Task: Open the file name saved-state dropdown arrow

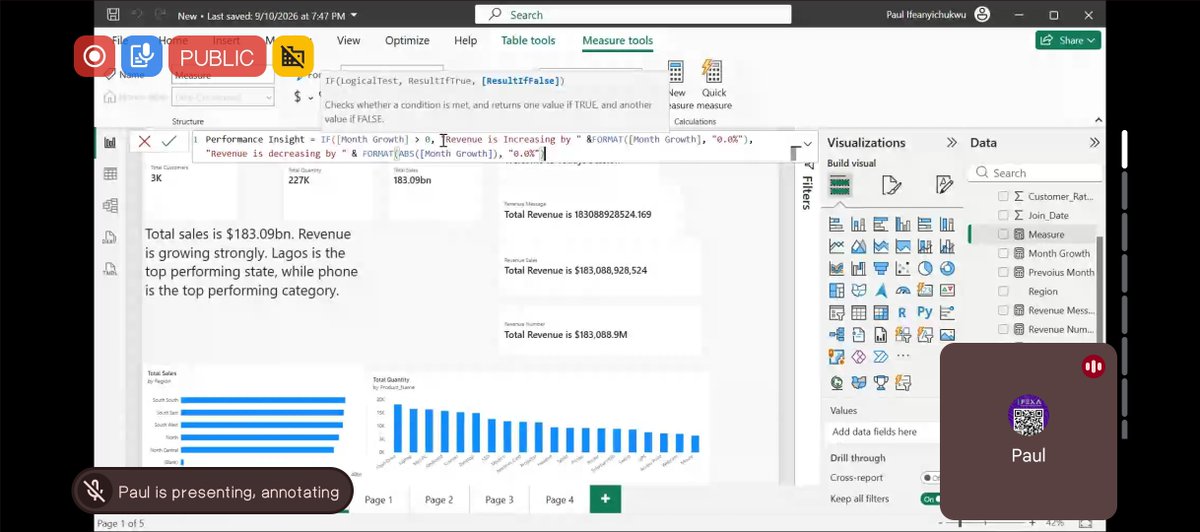Action: (x=354, y=15)
